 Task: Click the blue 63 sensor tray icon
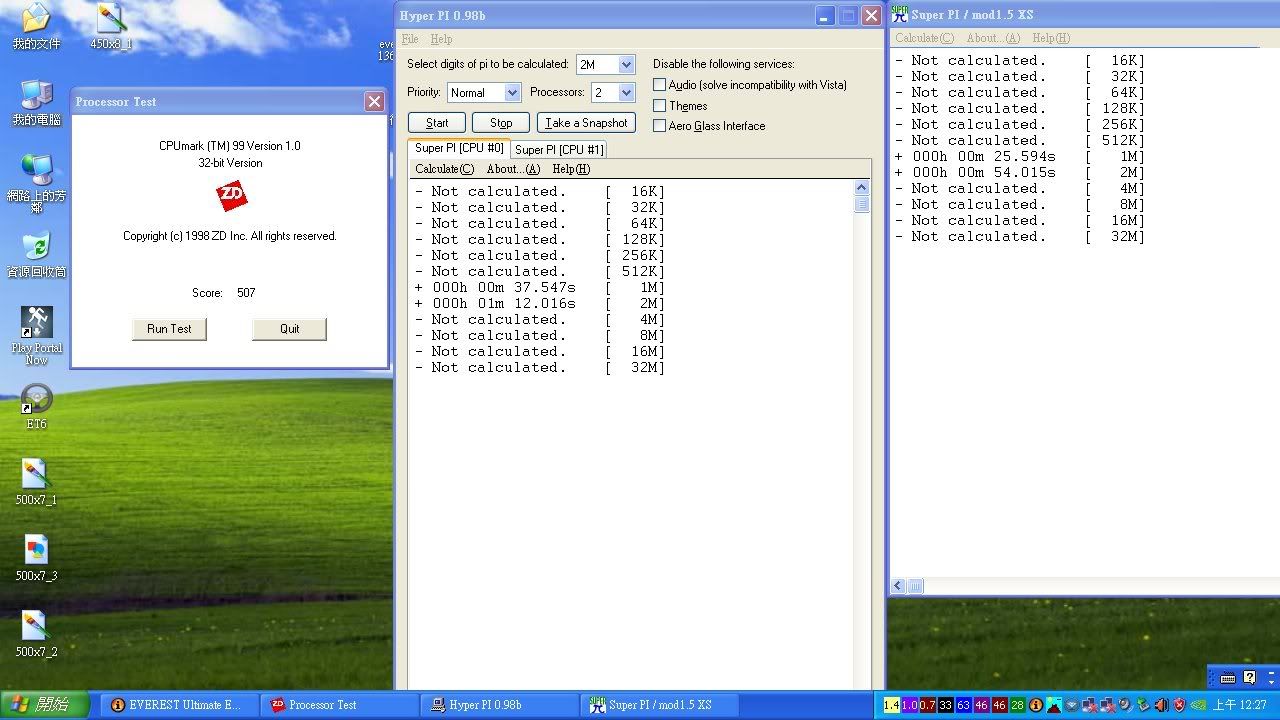point(964,705)
